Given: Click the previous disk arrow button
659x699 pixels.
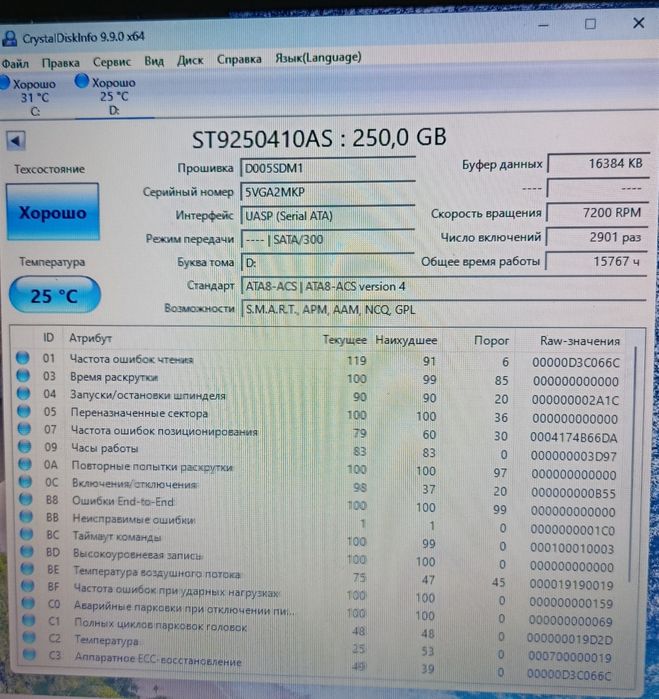Looking at the screenshot, I should 16,141.
